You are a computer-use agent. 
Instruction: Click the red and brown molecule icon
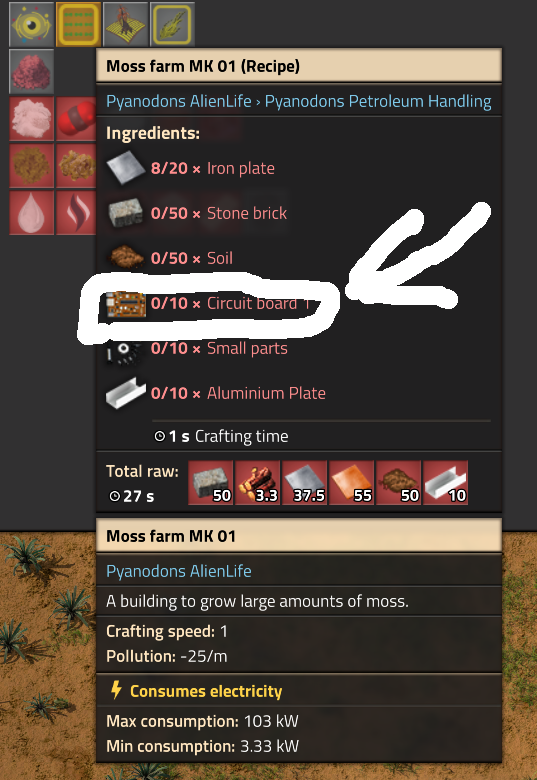coord(76,118)
